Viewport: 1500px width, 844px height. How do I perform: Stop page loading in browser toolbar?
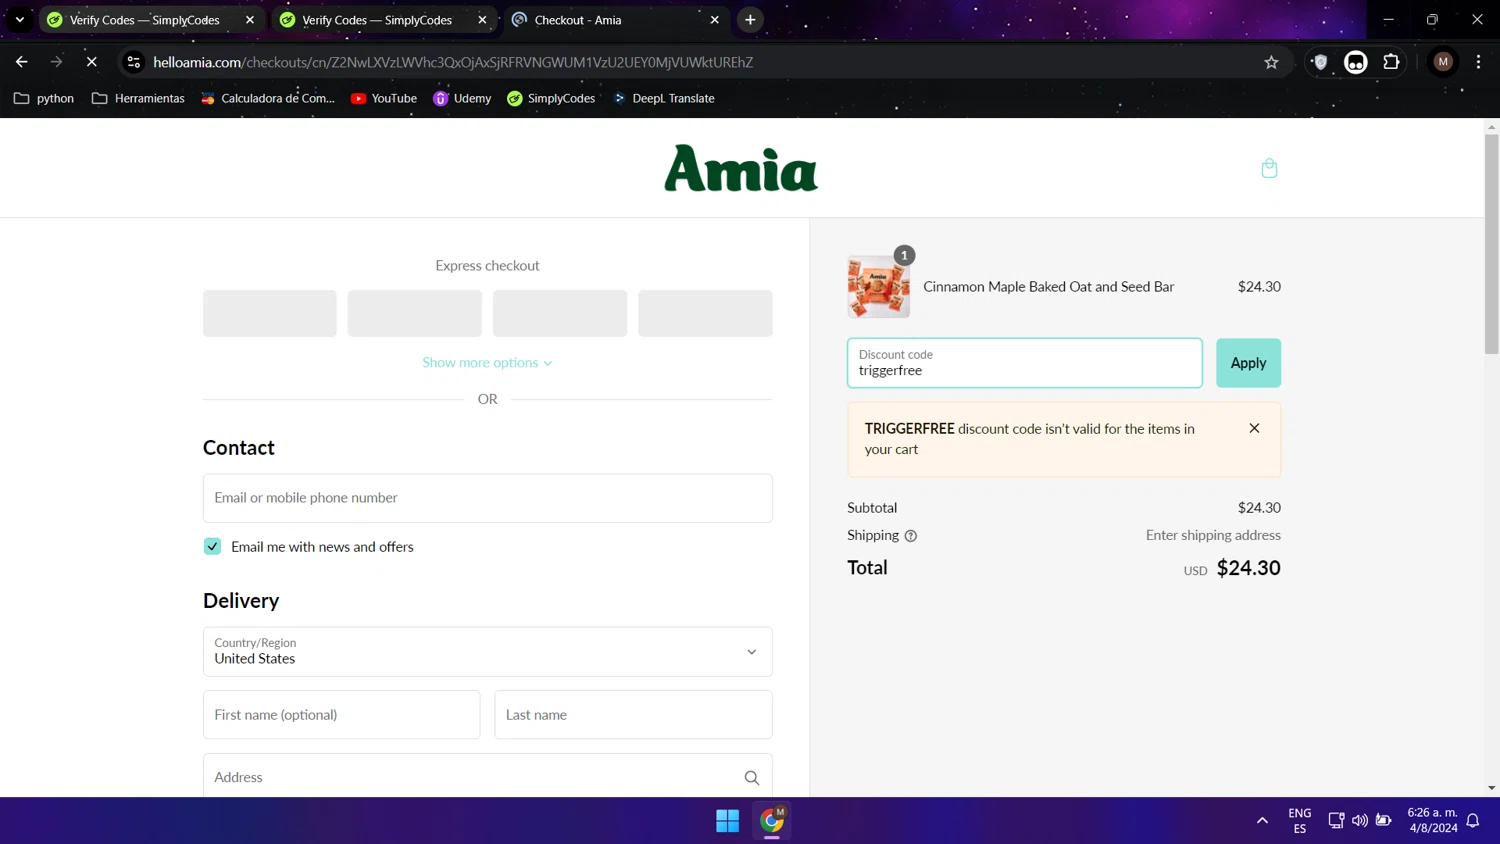[91, 62]
